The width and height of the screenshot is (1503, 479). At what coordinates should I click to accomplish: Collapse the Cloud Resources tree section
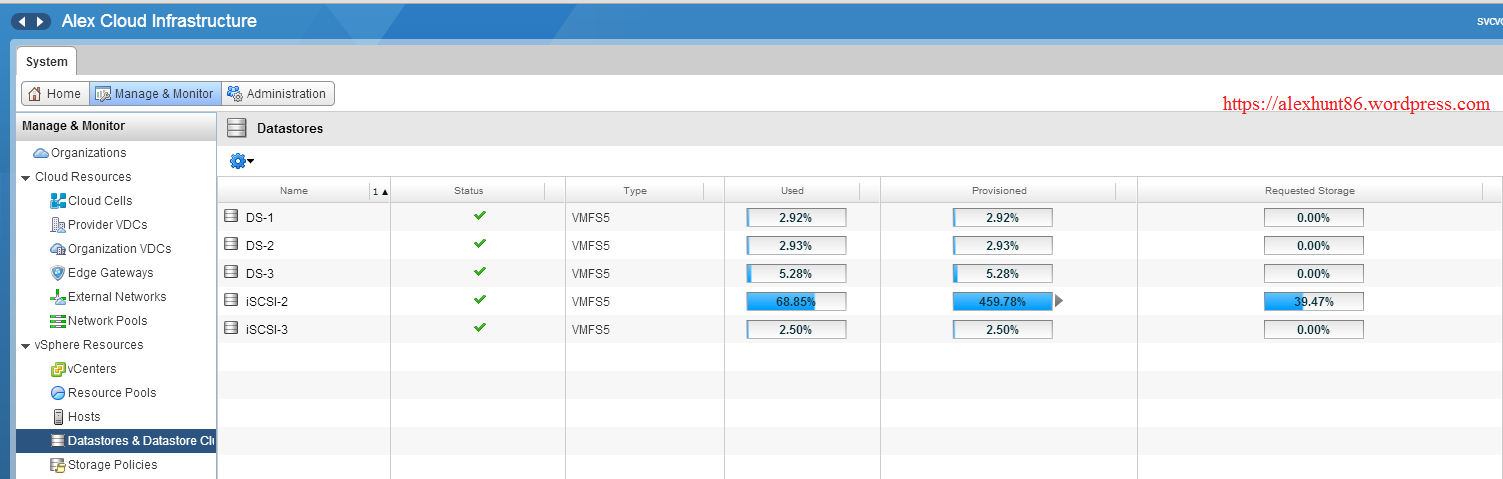[25, 178]
